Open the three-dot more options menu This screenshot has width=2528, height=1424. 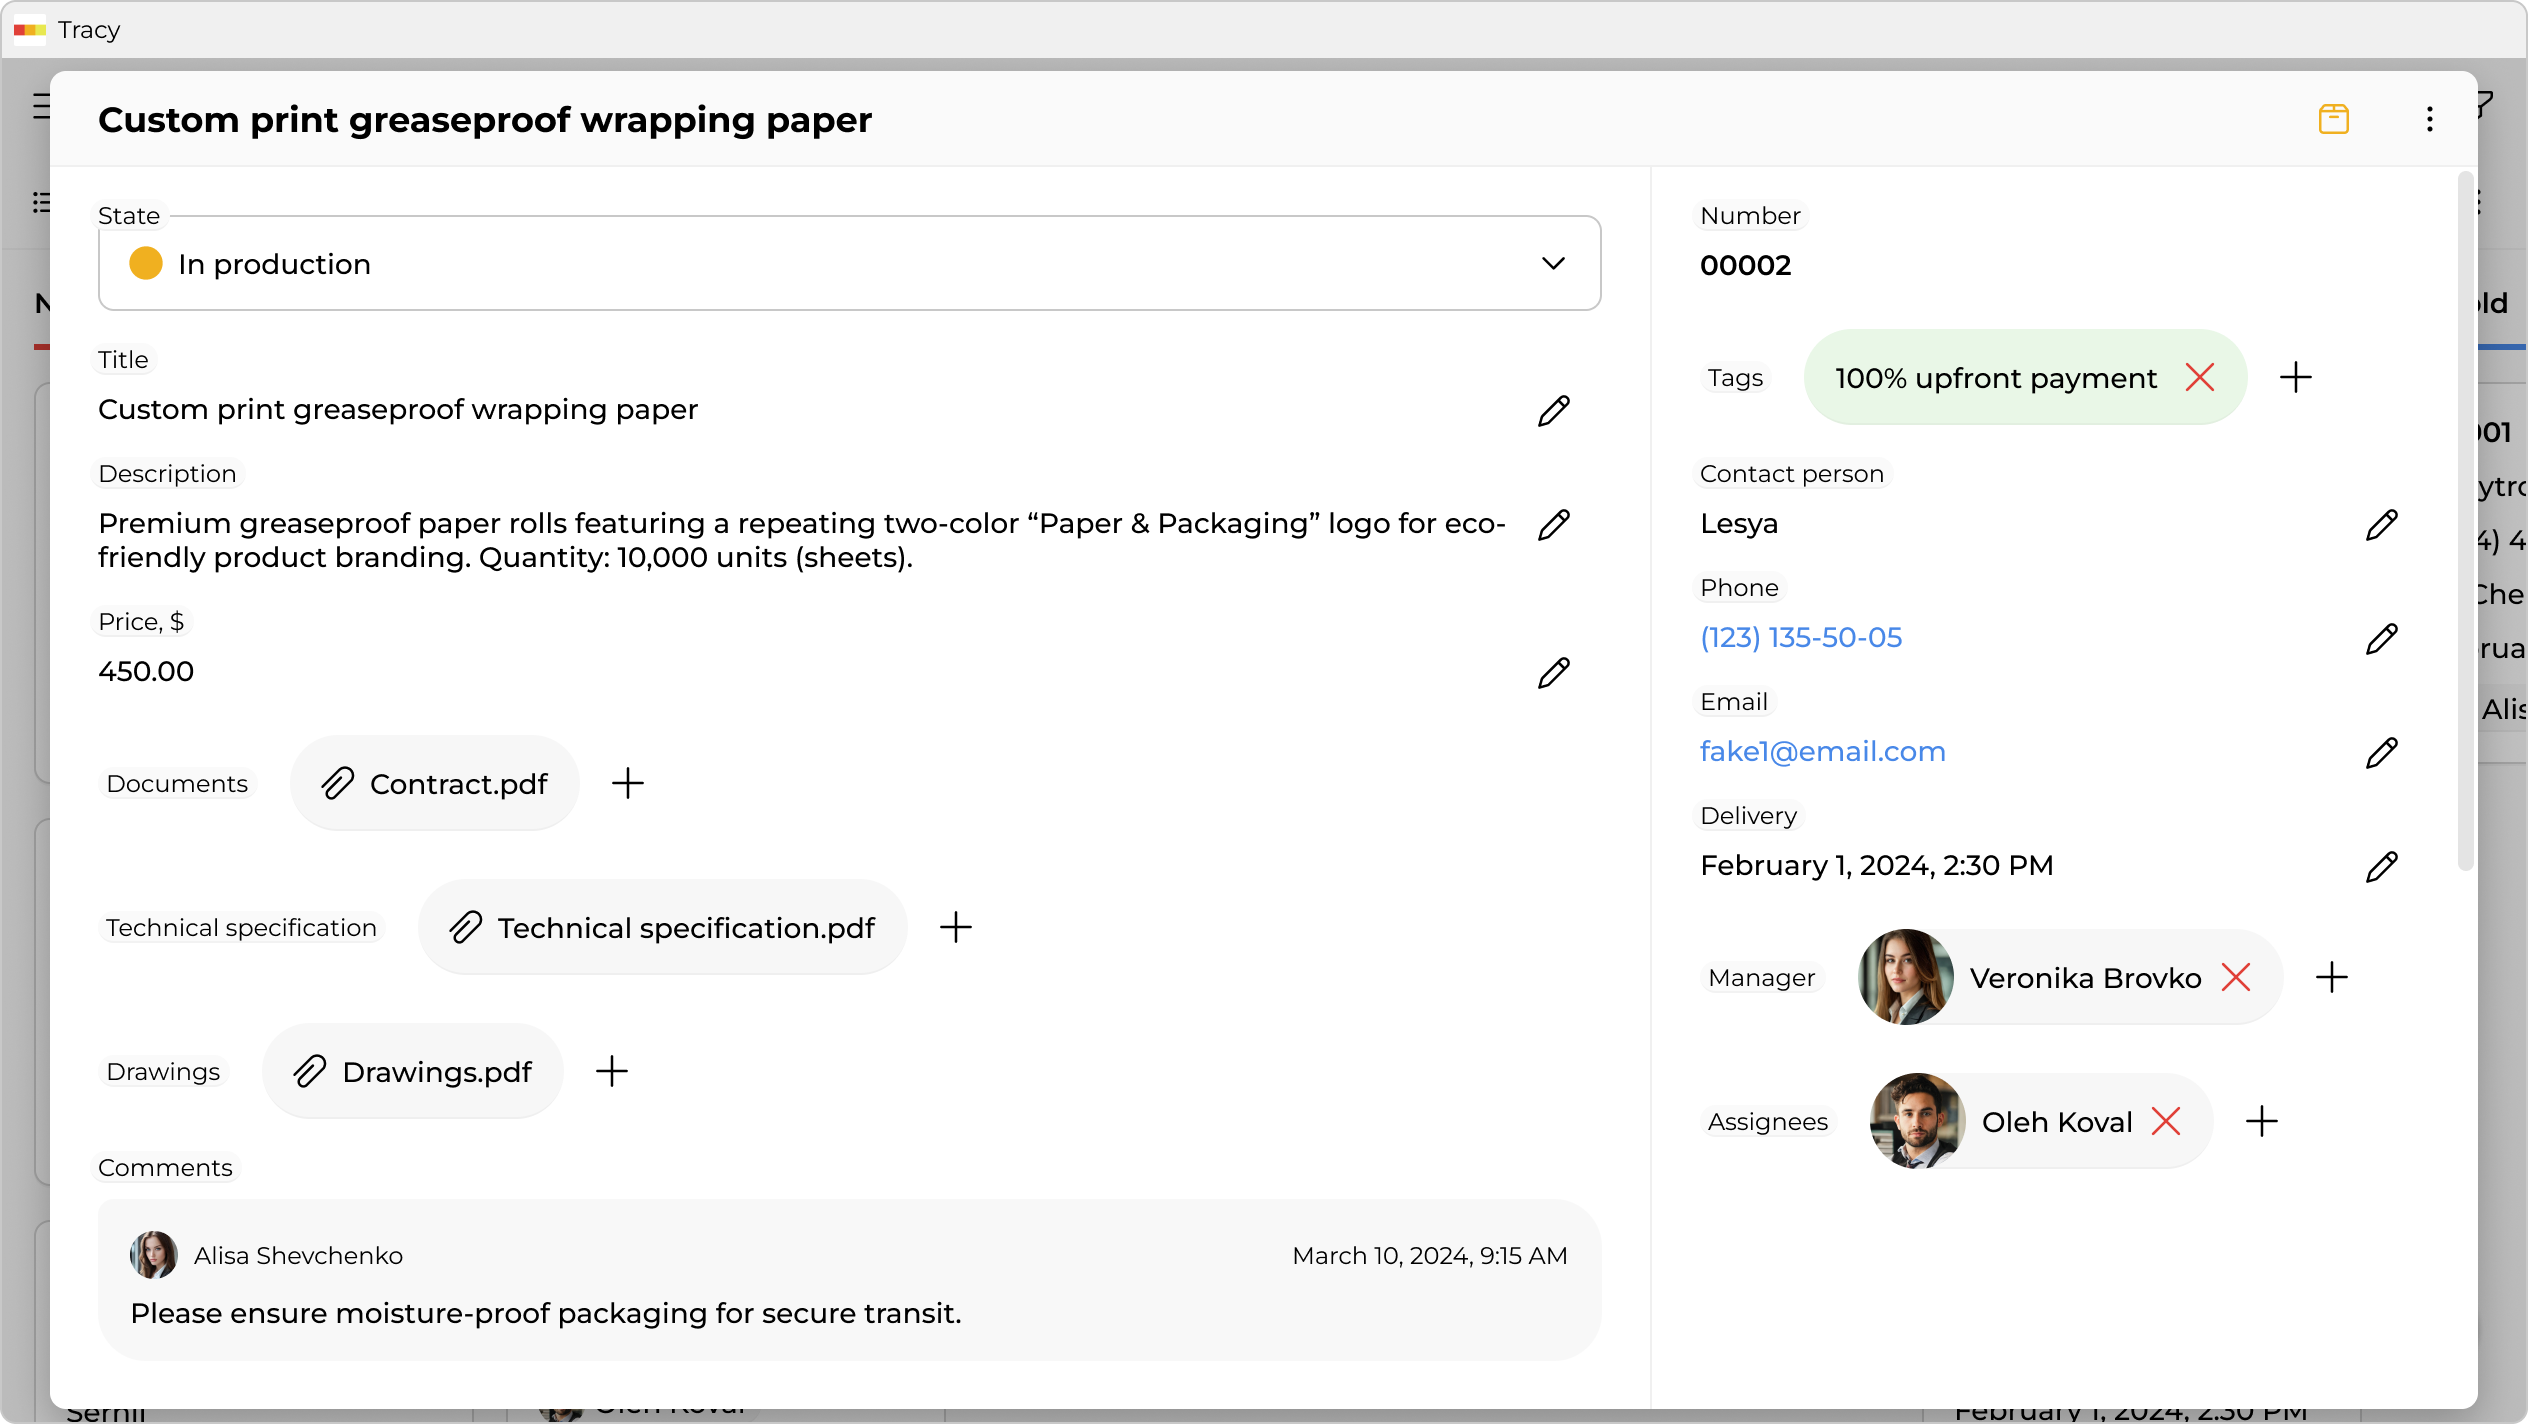tap(2429, 119)
